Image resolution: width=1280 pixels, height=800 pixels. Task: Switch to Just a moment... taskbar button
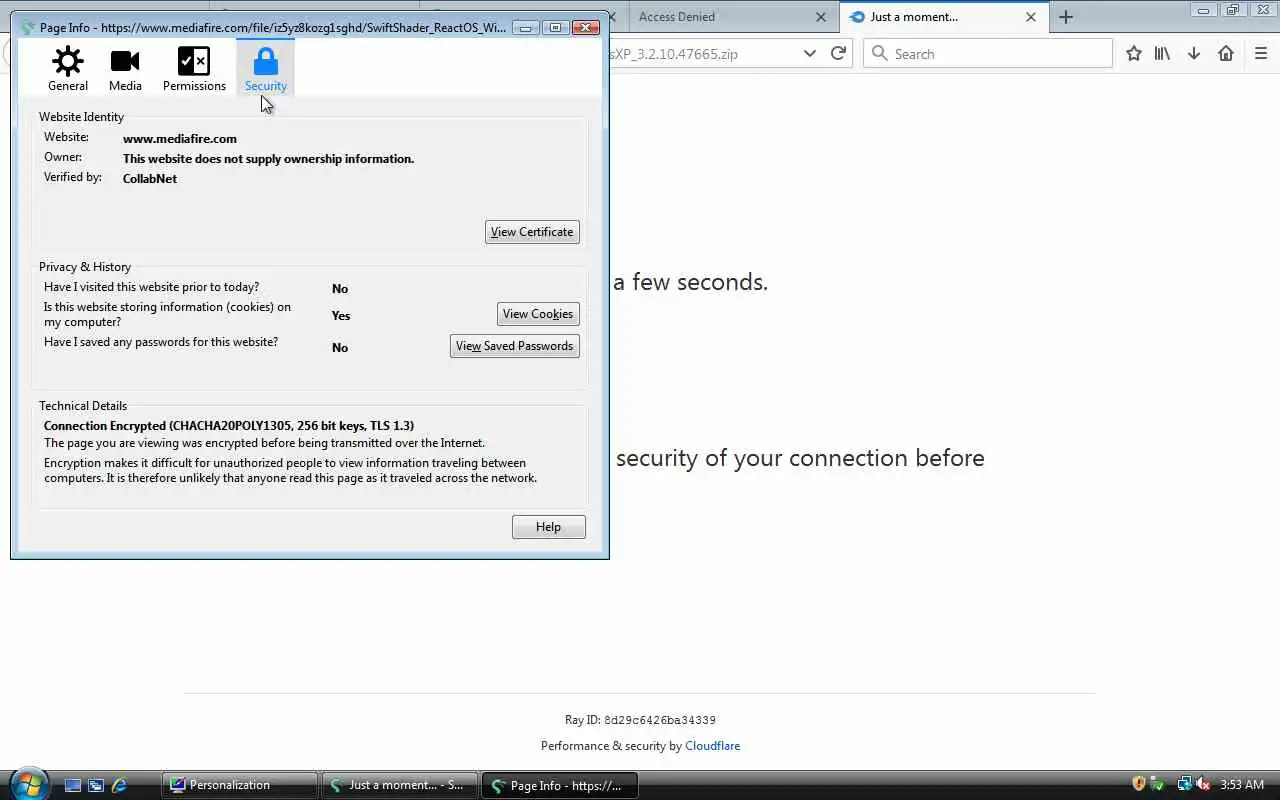coord(400,785)
